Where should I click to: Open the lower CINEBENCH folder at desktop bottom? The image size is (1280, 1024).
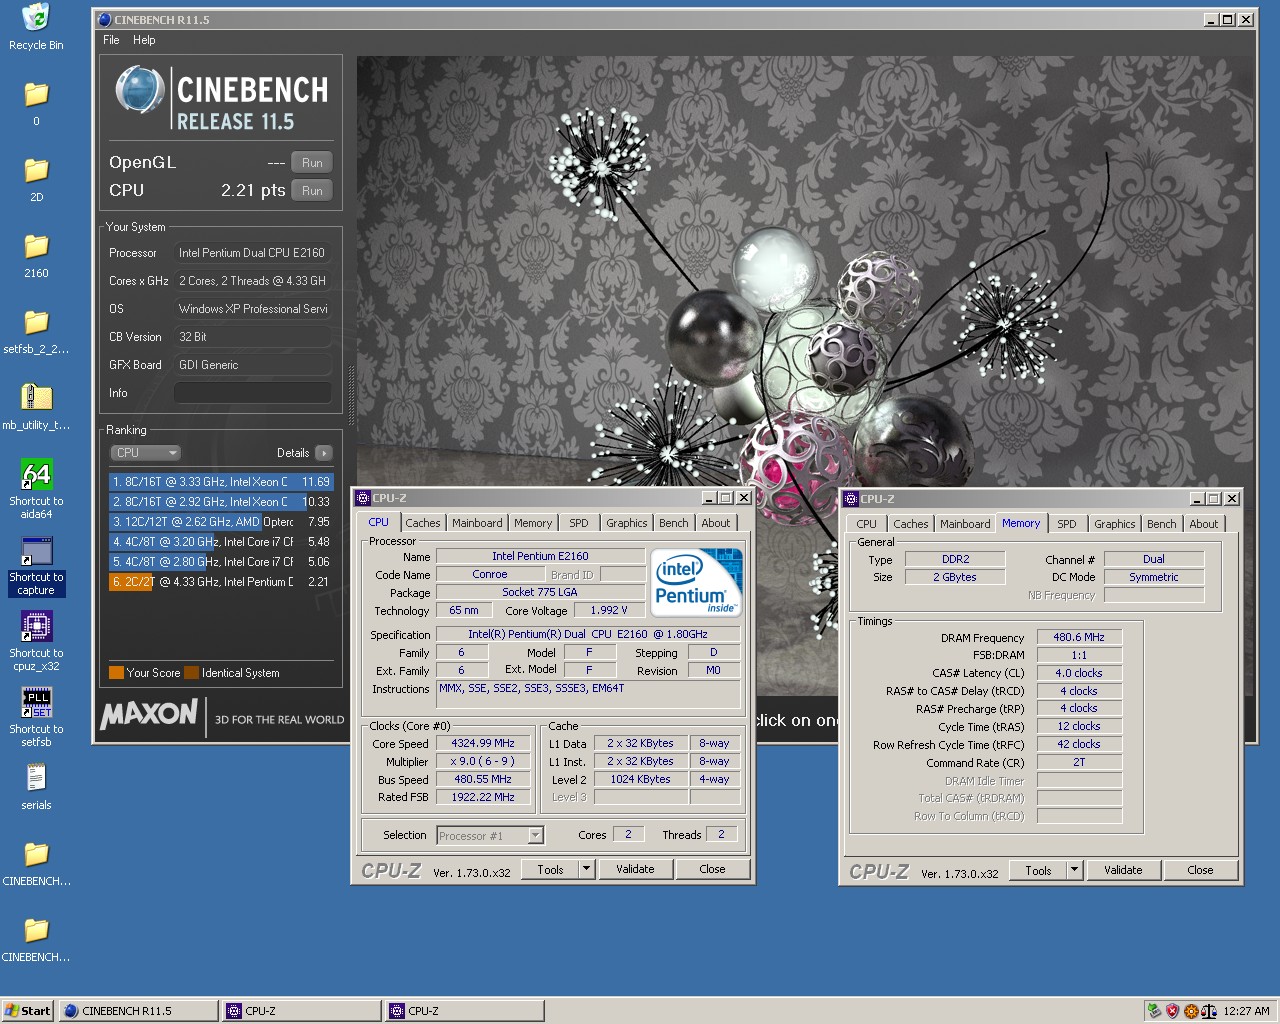pos(36,930)
